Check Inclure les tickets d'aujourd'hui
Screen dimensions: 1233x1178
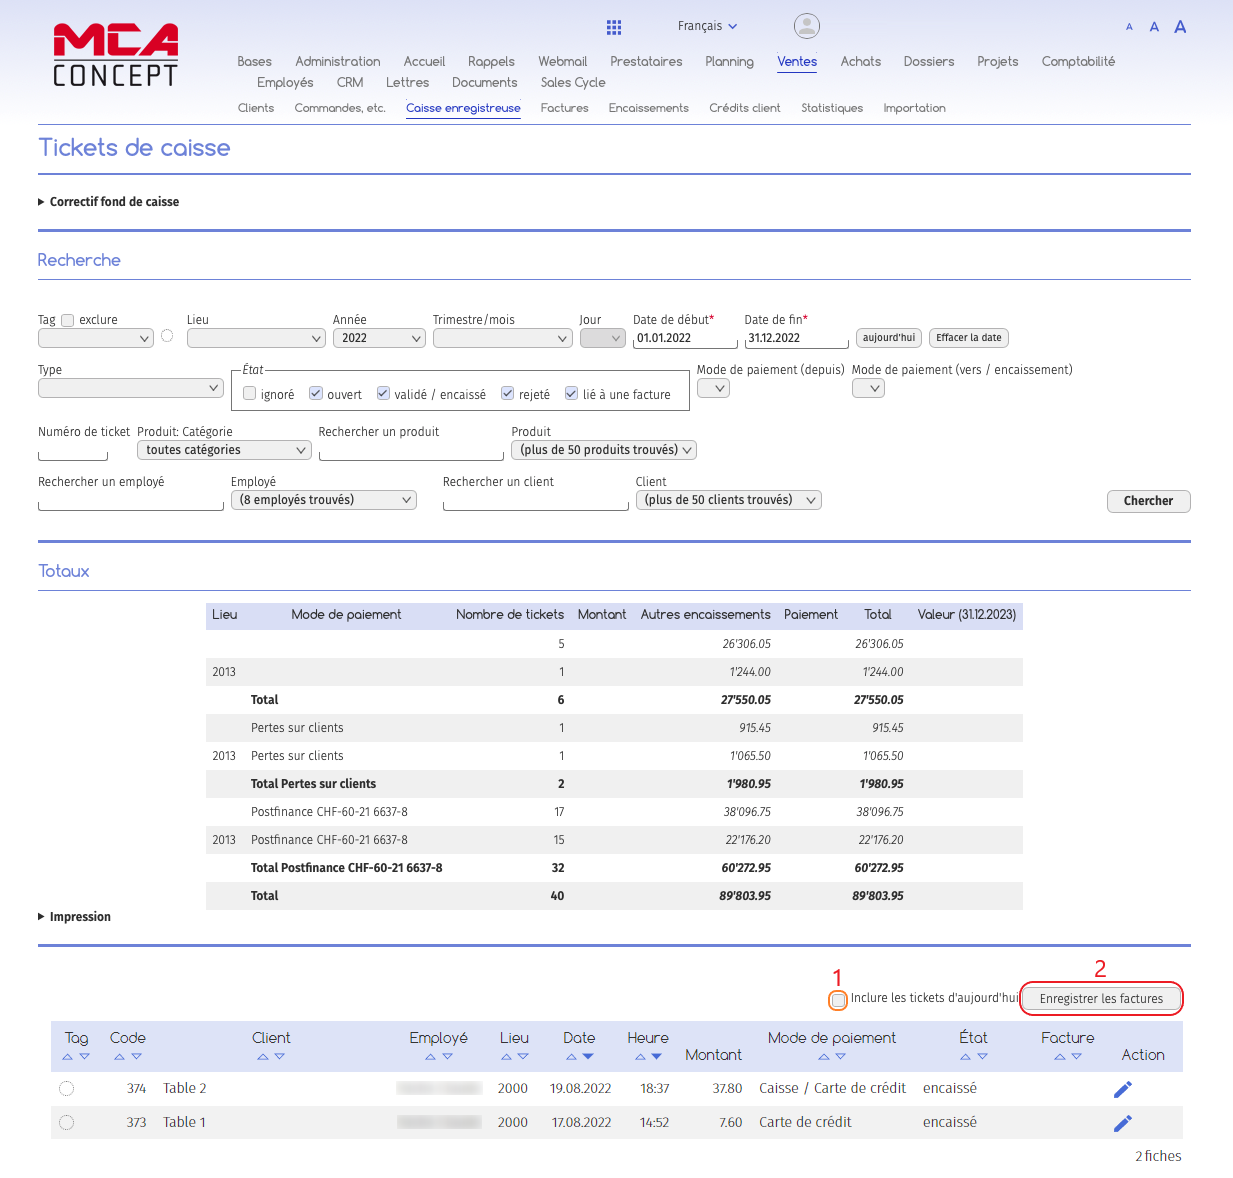[x=836, y=998]
